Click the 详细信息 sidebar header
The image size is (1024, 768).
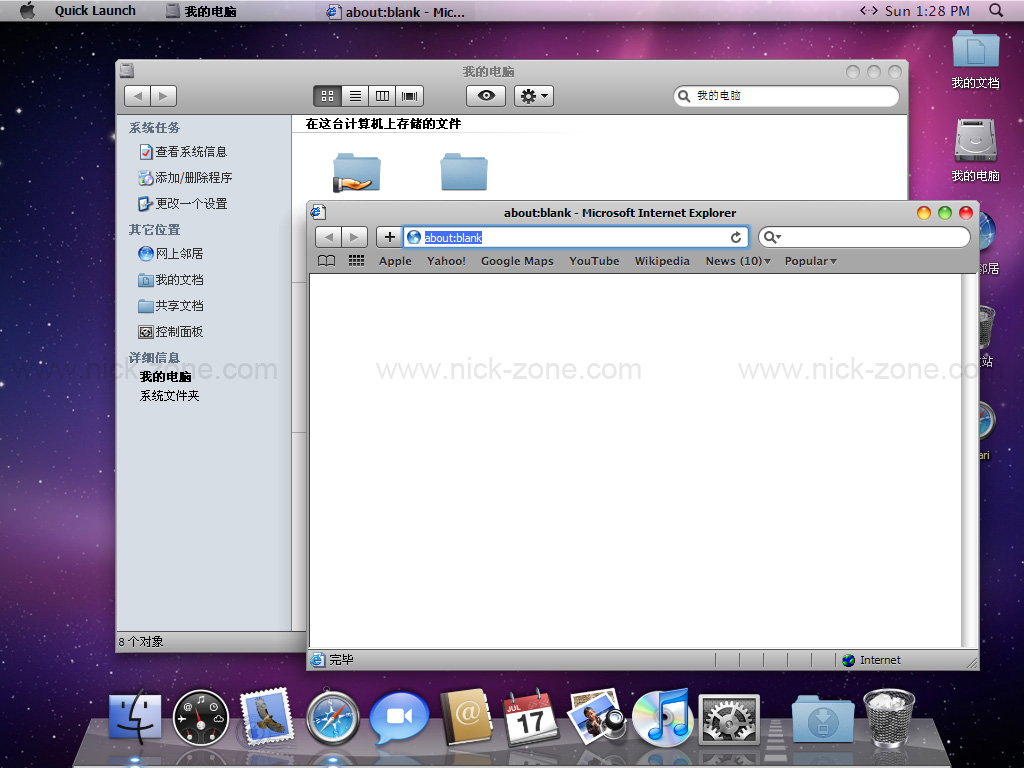(x=154, y=357)
